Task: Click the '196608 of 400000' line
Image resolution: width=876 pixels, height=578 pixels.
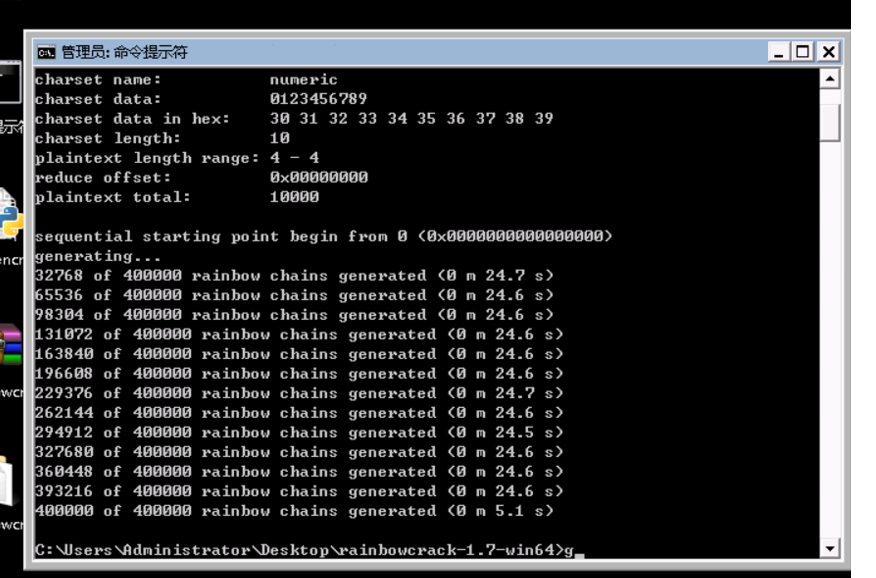Action: coord(299,373)
